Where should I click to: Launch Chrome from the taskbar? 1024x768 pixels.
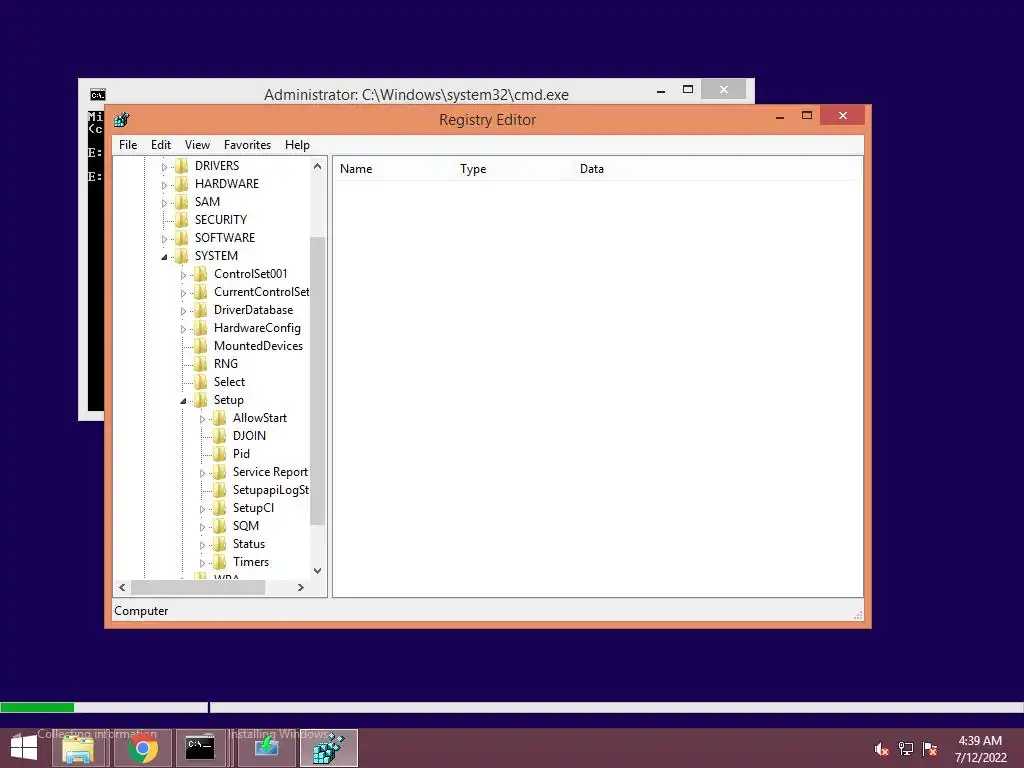142,748
